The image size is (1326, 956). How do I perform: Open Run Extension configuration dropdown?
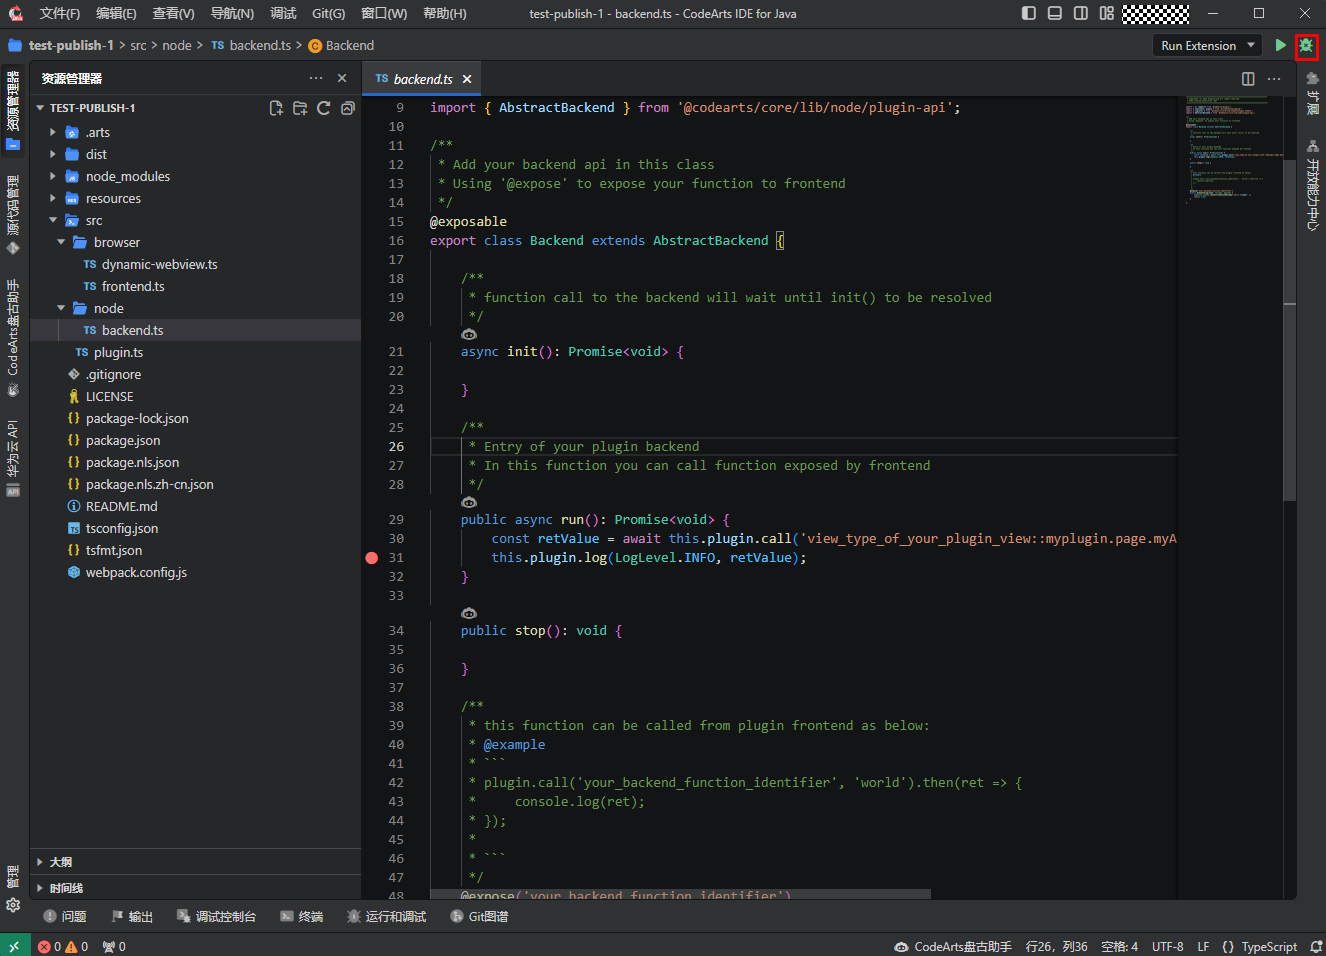(x=1208, y=46)
